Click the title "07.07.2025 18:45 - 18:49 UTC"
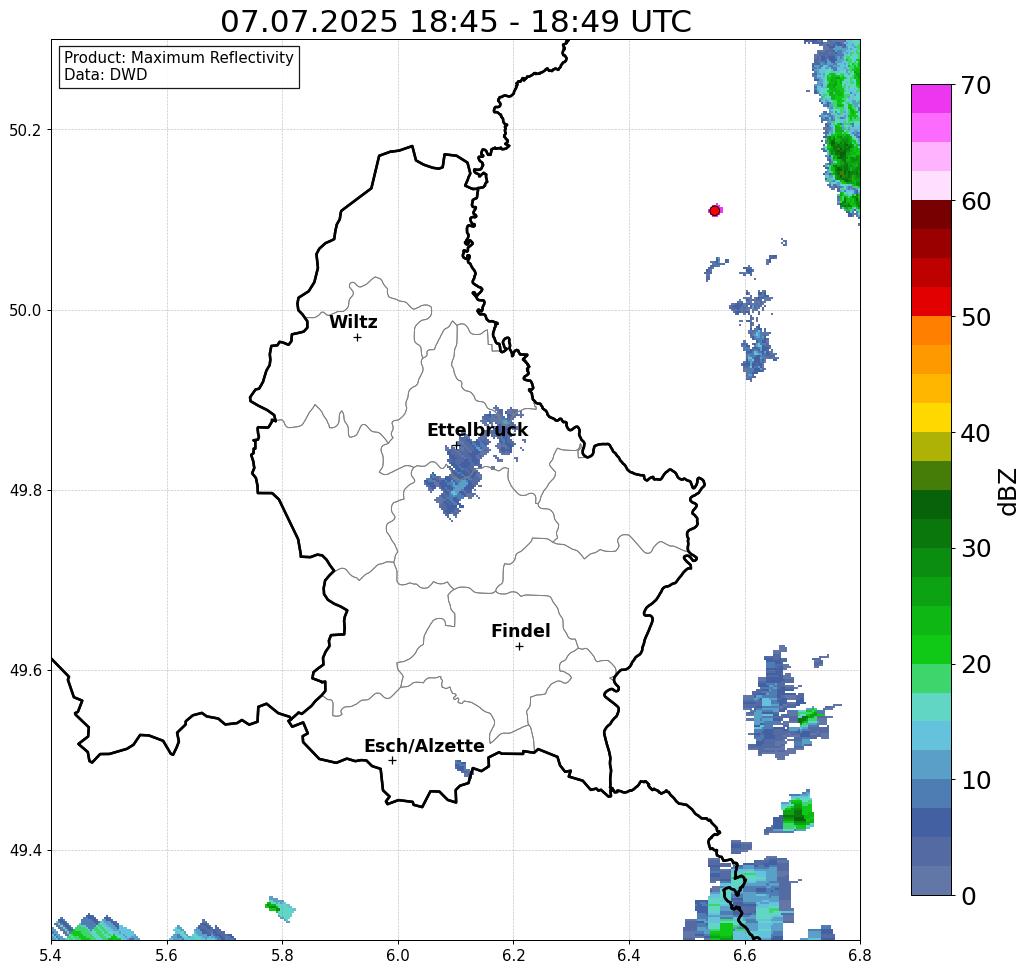1029x973 pixels. coord(455,21)
